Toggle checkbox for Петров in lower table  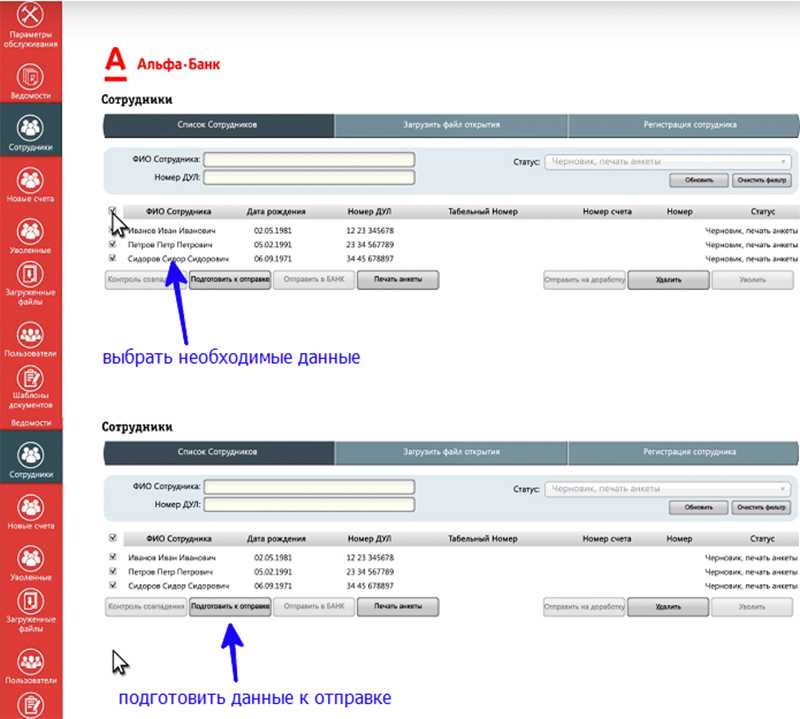coord(113,571)
